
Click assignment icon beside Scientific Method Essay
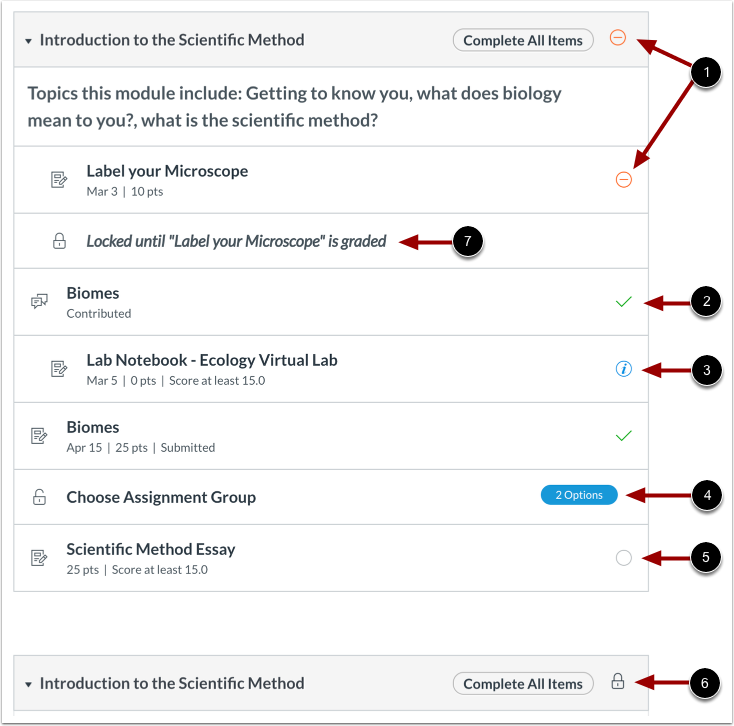coord(39,558)
